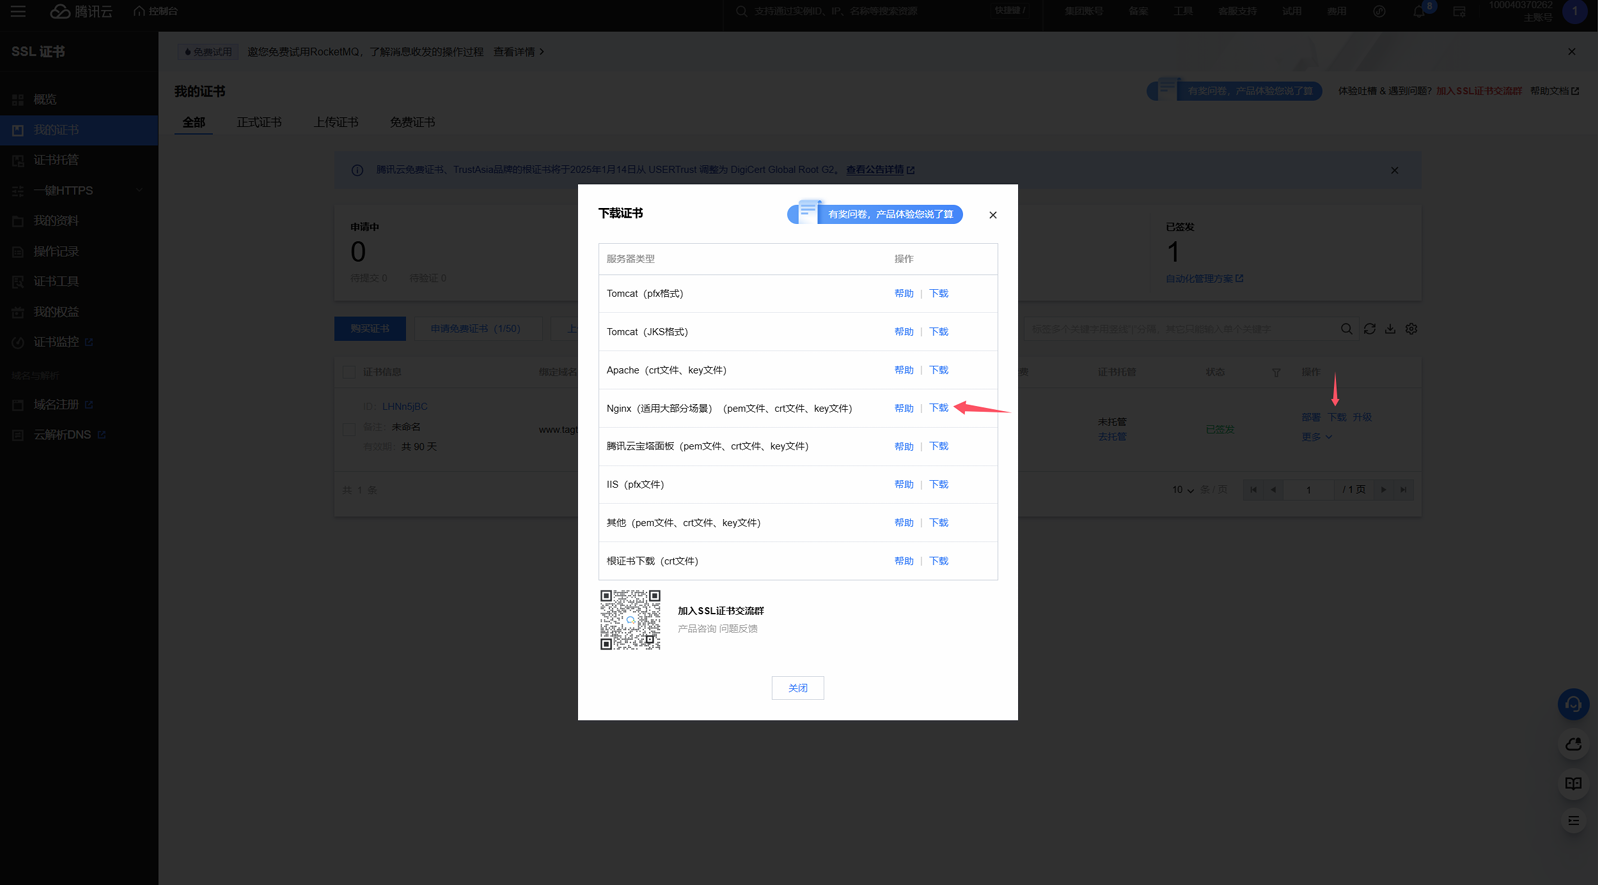
Task: Open the notification bell icon
Action: pyautogui.click(x=1419, y=12)
